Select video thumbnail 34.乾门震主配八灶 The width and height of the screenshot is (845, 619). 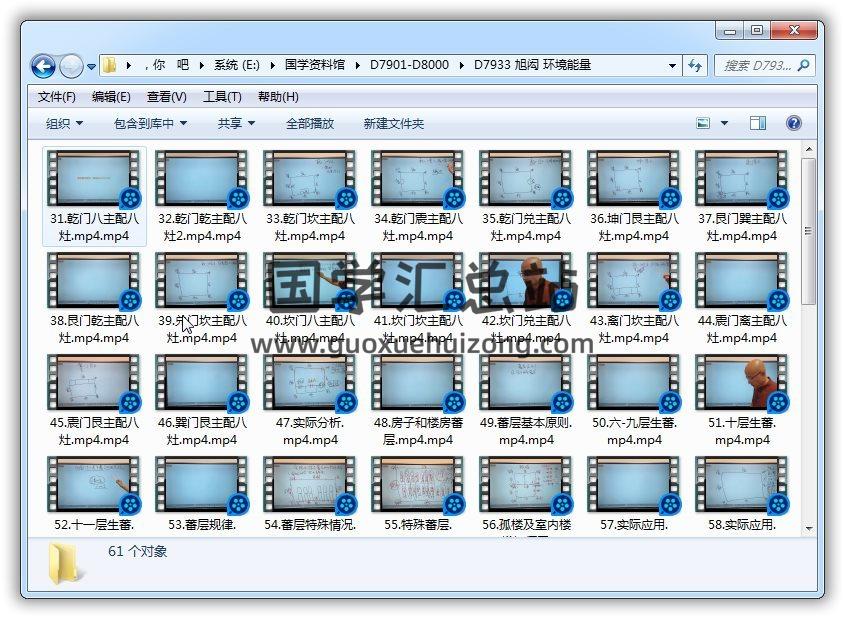click(x=418, y=178)
